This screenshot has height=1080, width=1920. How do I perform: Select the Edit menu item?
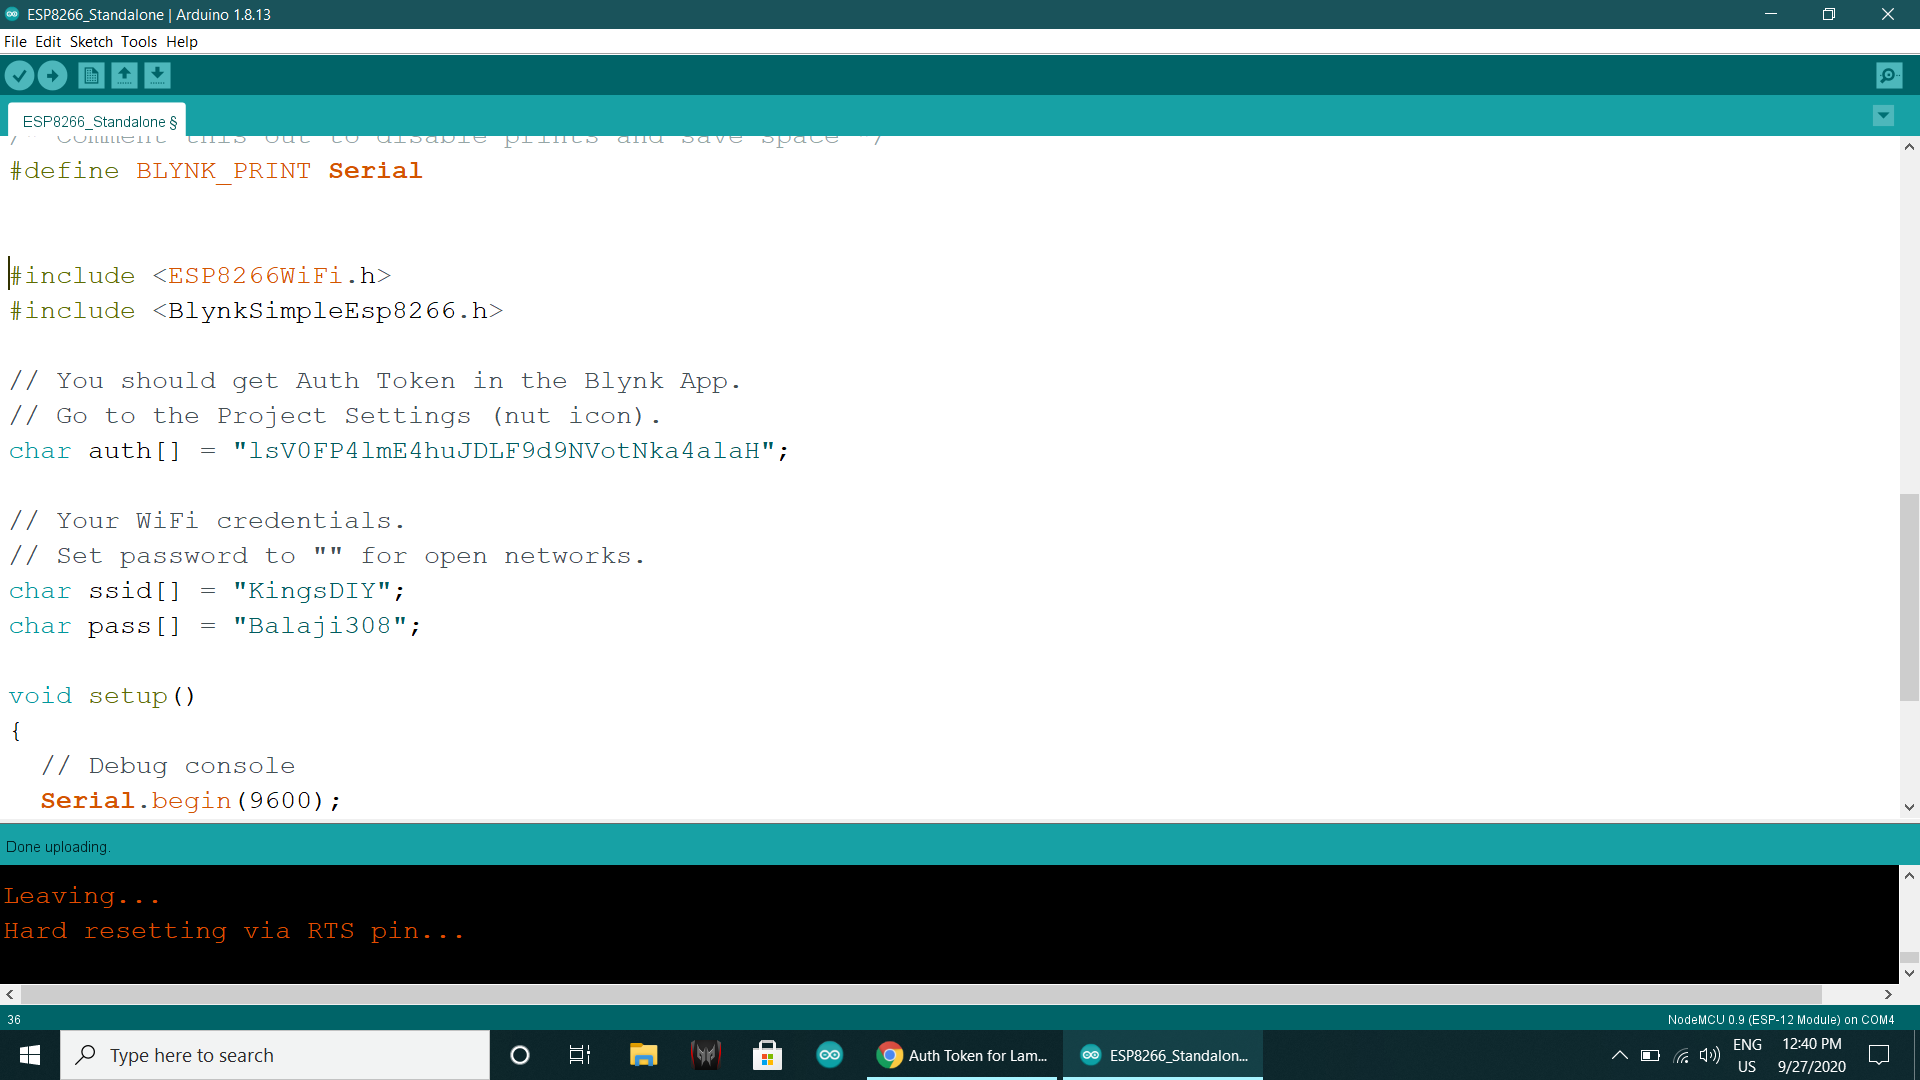[46, 41]
